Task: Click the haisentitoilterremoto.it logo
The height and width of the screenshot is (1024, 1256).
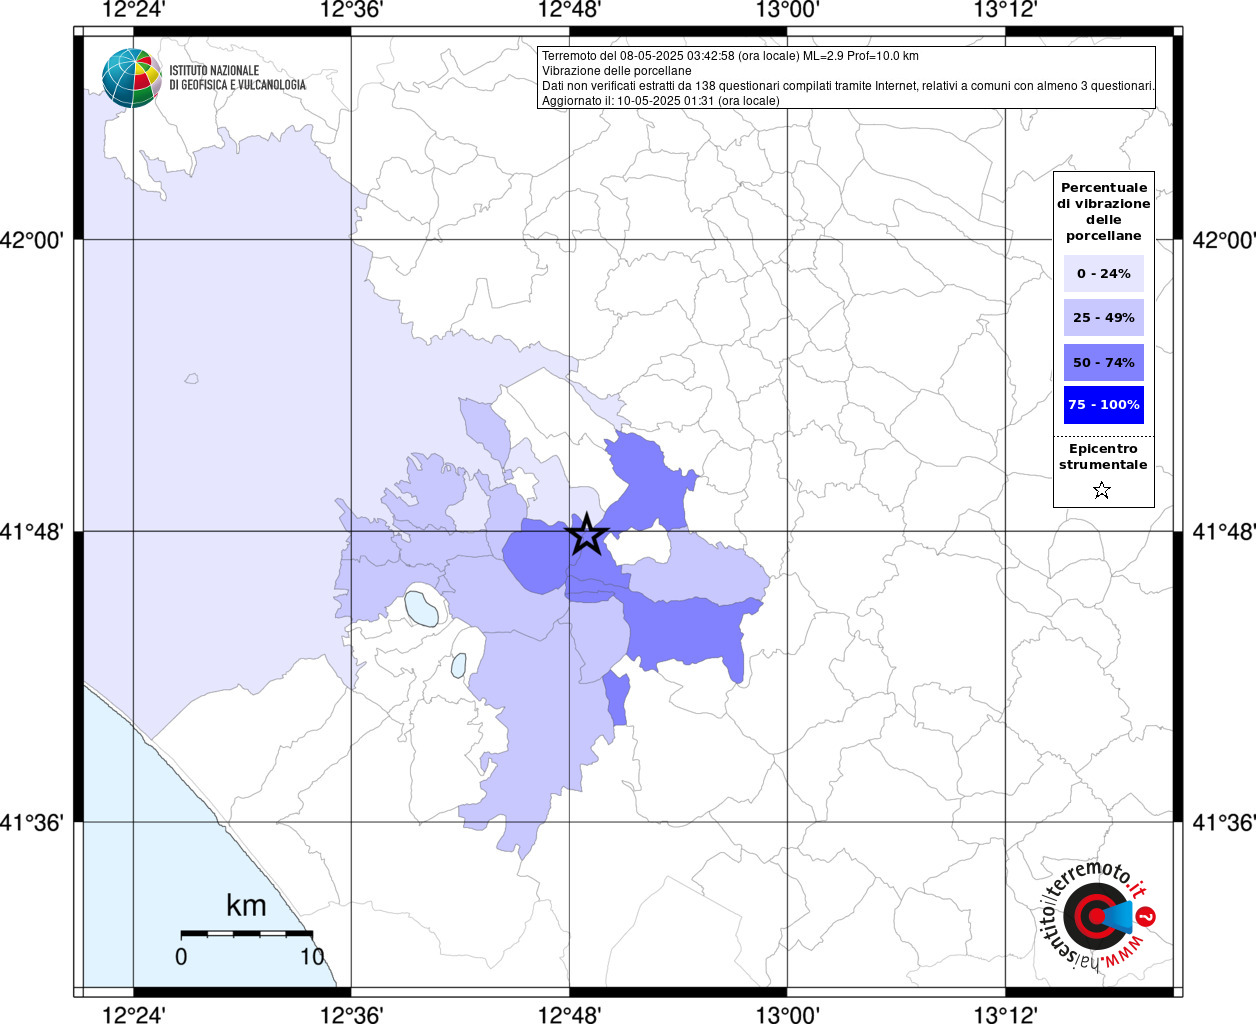Action: pos(1096,915)
